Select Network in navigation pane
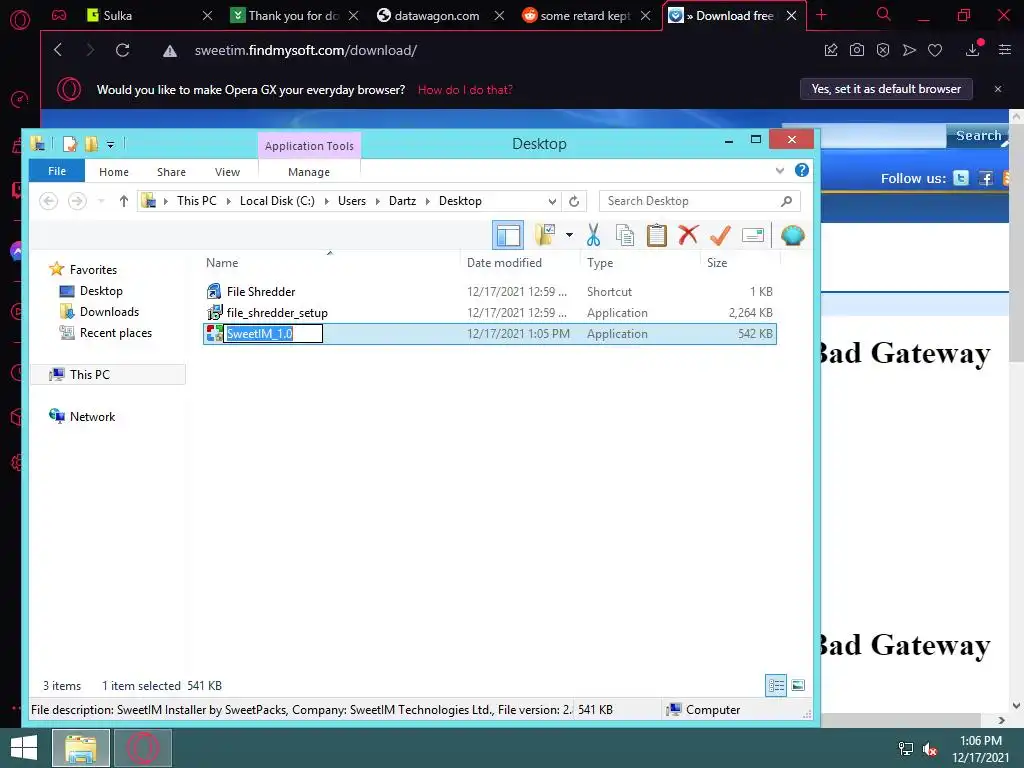Screen dimensions: 1024x768 92,417
